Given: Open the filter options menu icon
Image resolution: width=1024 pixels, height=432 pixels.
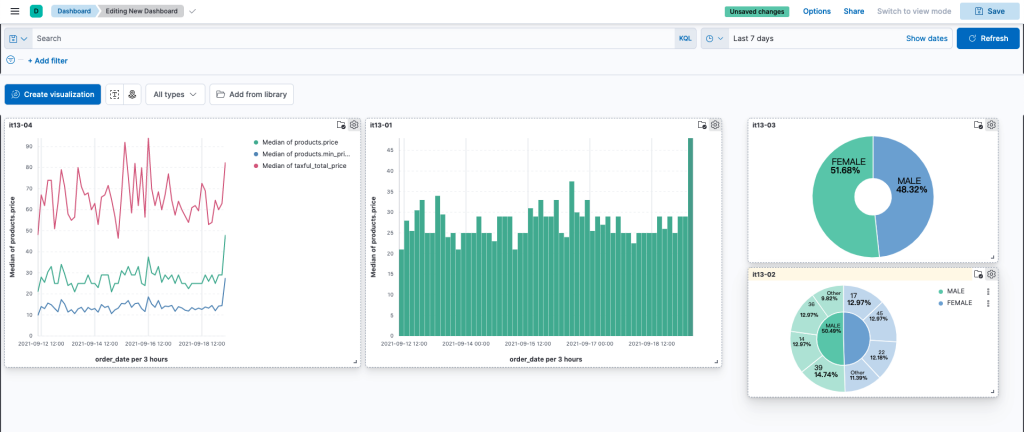Looking at the screenshot, I should click(x=10, y=60).
